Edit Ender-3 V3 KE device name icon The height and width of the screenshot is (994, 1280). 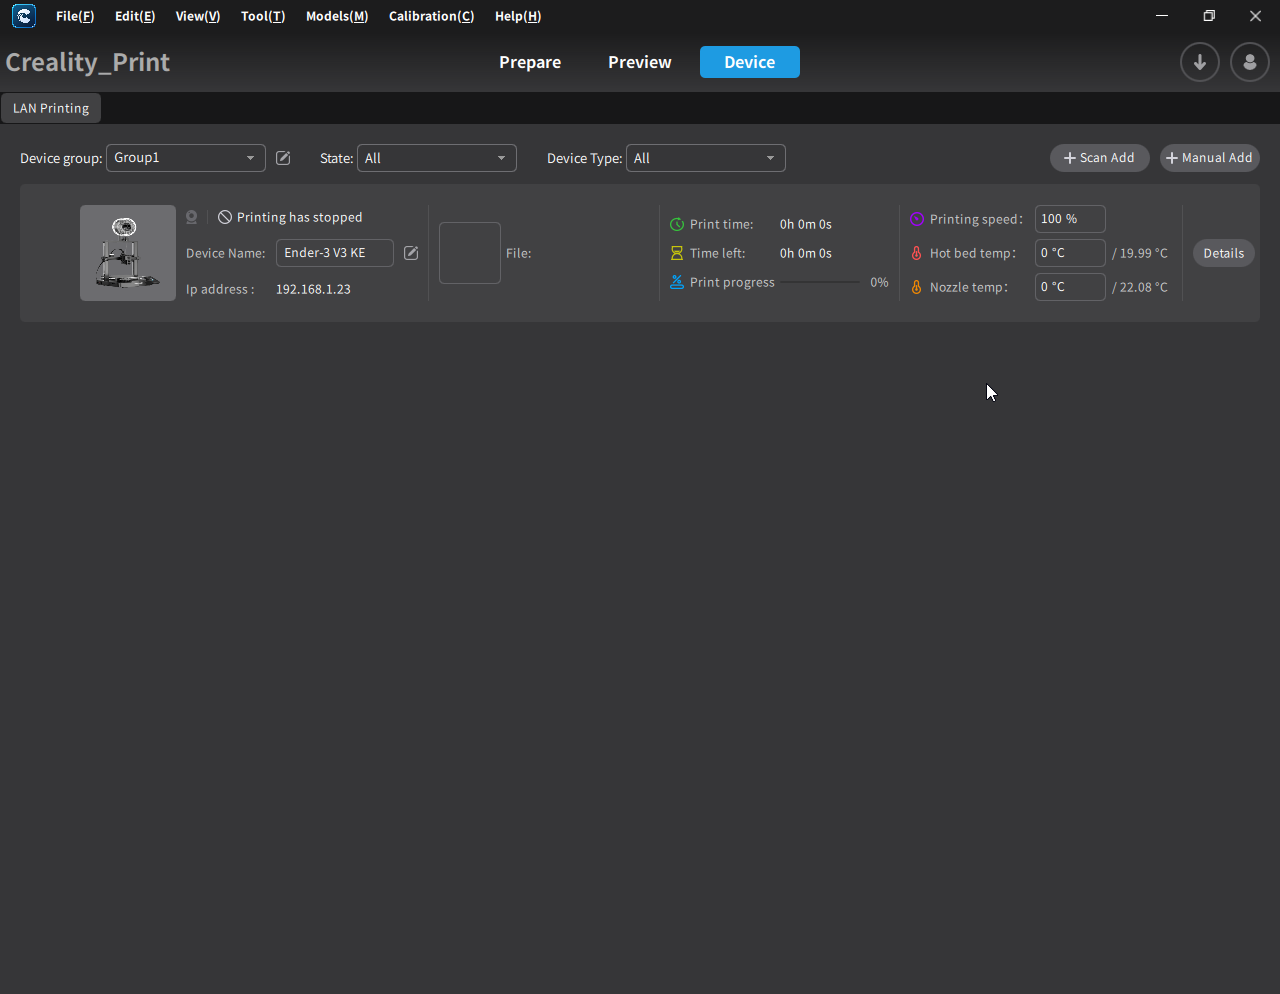(x=411, y=253)
